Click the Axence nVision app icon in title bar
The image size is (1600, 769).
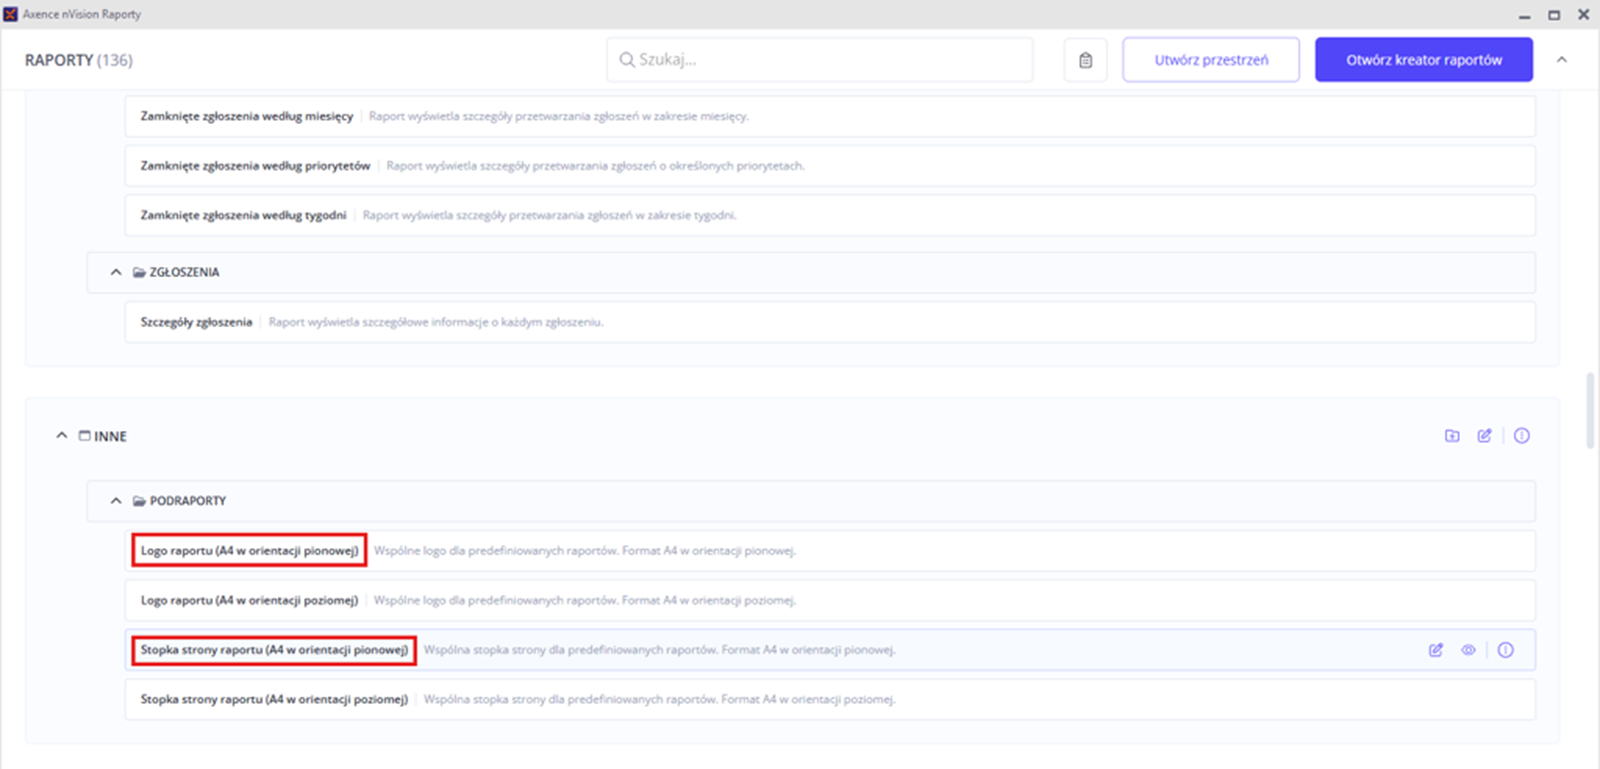11,14
